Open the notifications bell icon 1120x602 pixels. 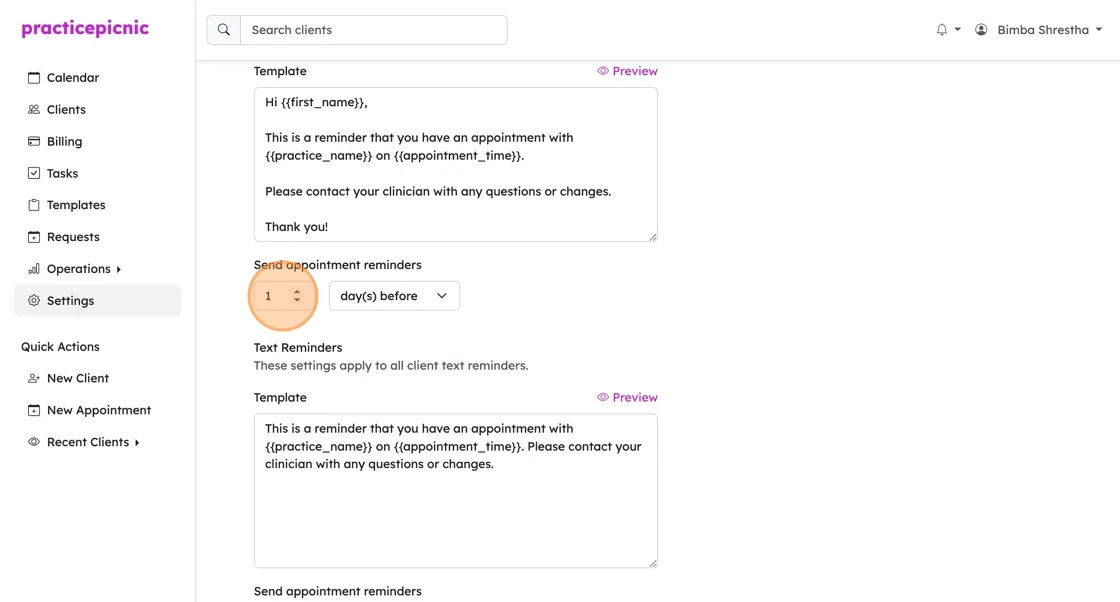tap(941, 30)
